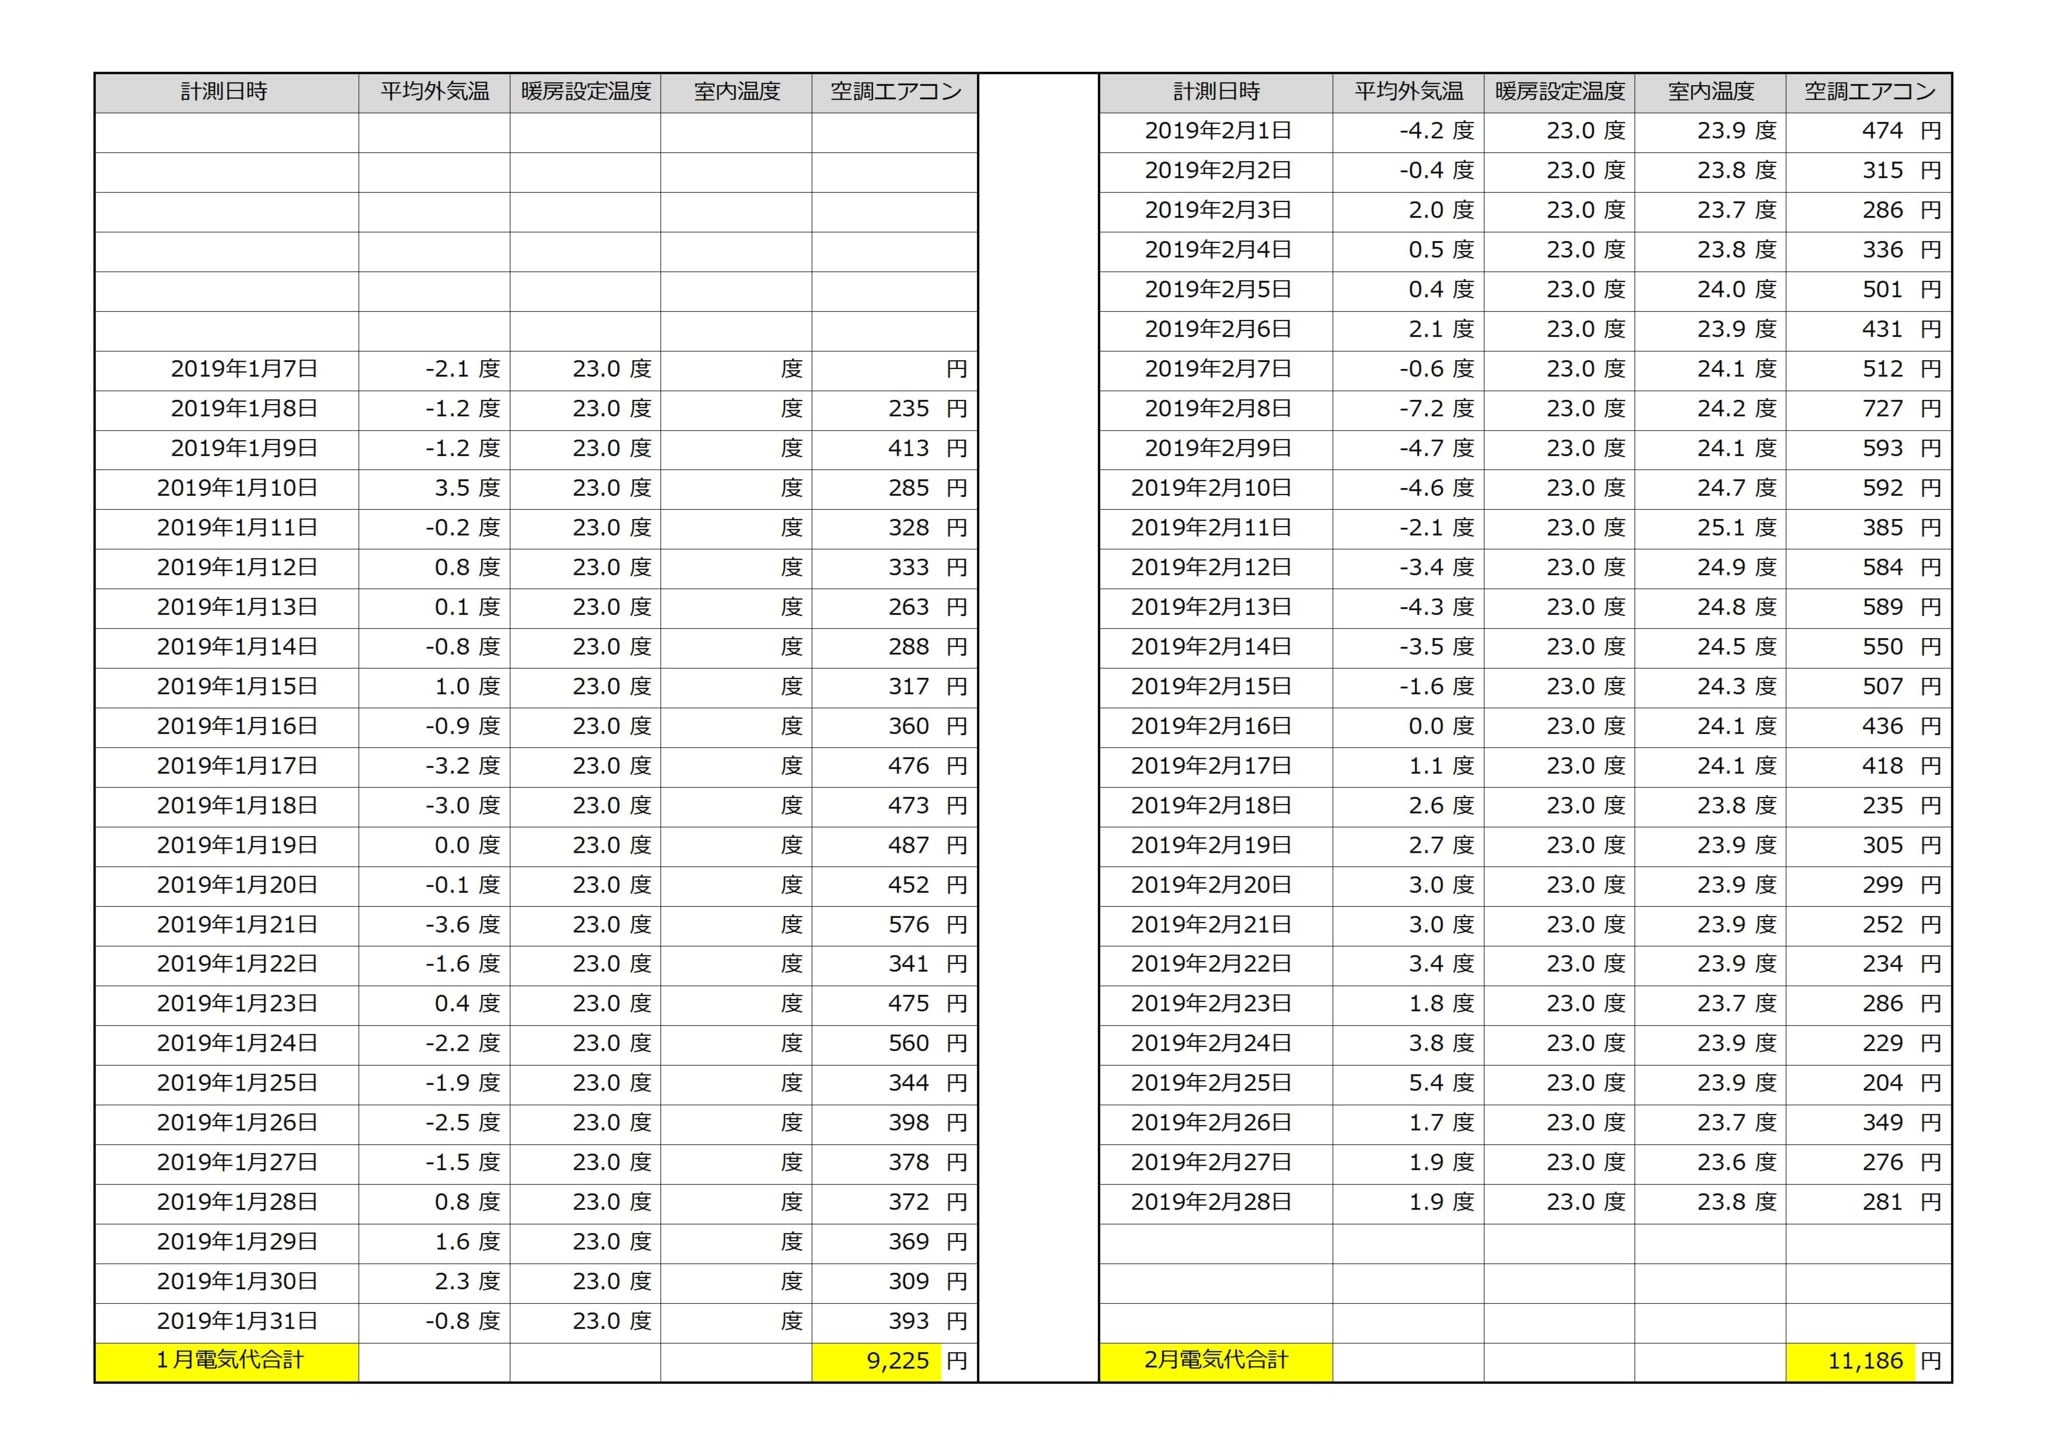Select the yellow 1月電気代合計 label cell
This screenshot has width=2048, height=1448.
(x=227, y=1362)
